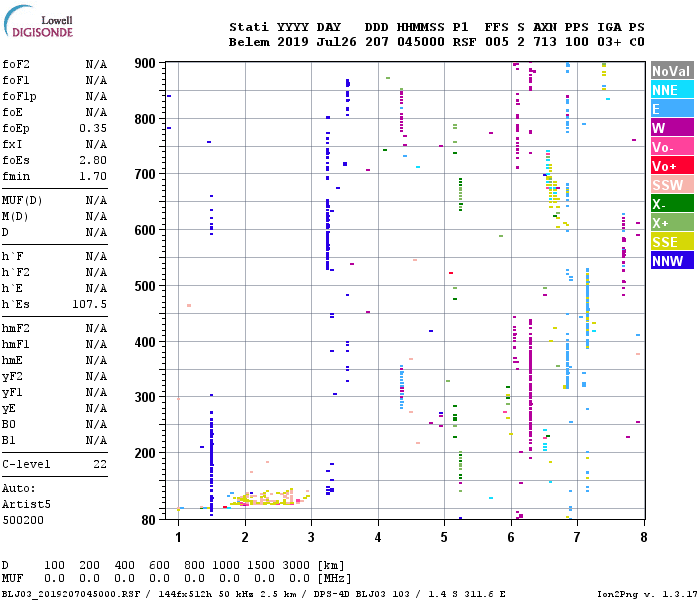This screenshot has width=700, height=600.
Task: Select the NNW blue legend swatch
Action: click(672, 261)
